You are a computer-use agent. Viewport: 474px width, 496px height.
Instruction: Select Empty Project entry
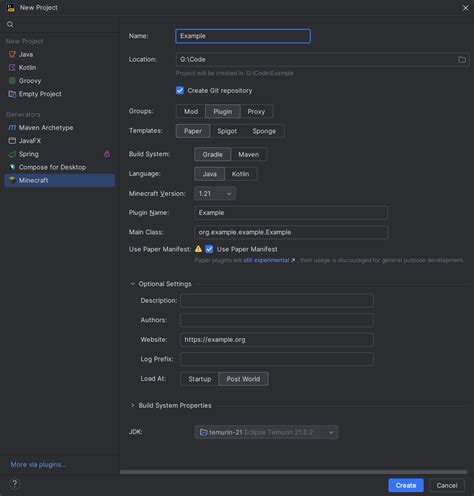coord(60,94)
